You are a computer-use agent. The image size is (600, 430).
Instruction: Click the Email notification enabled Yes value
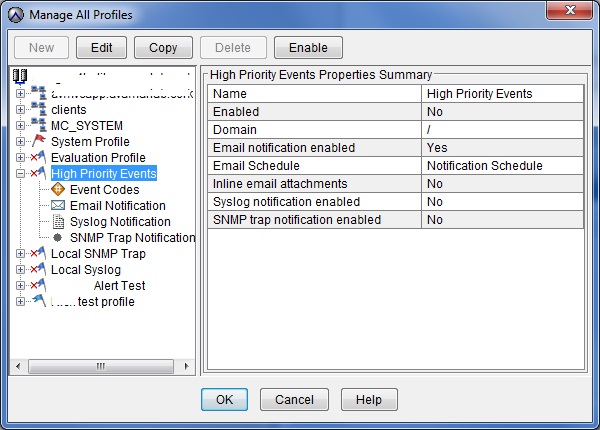437,148
